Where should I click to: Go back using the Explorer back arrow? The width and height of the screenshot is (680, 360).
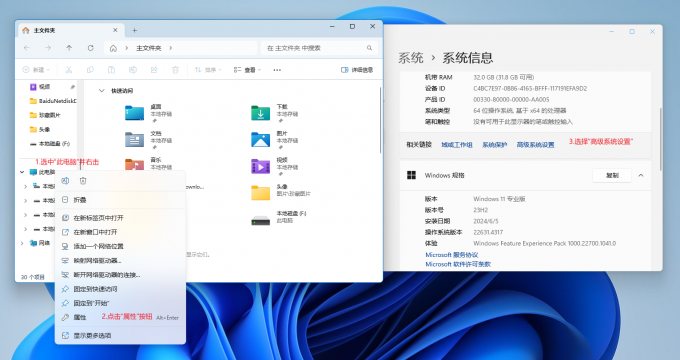point(27,48)
